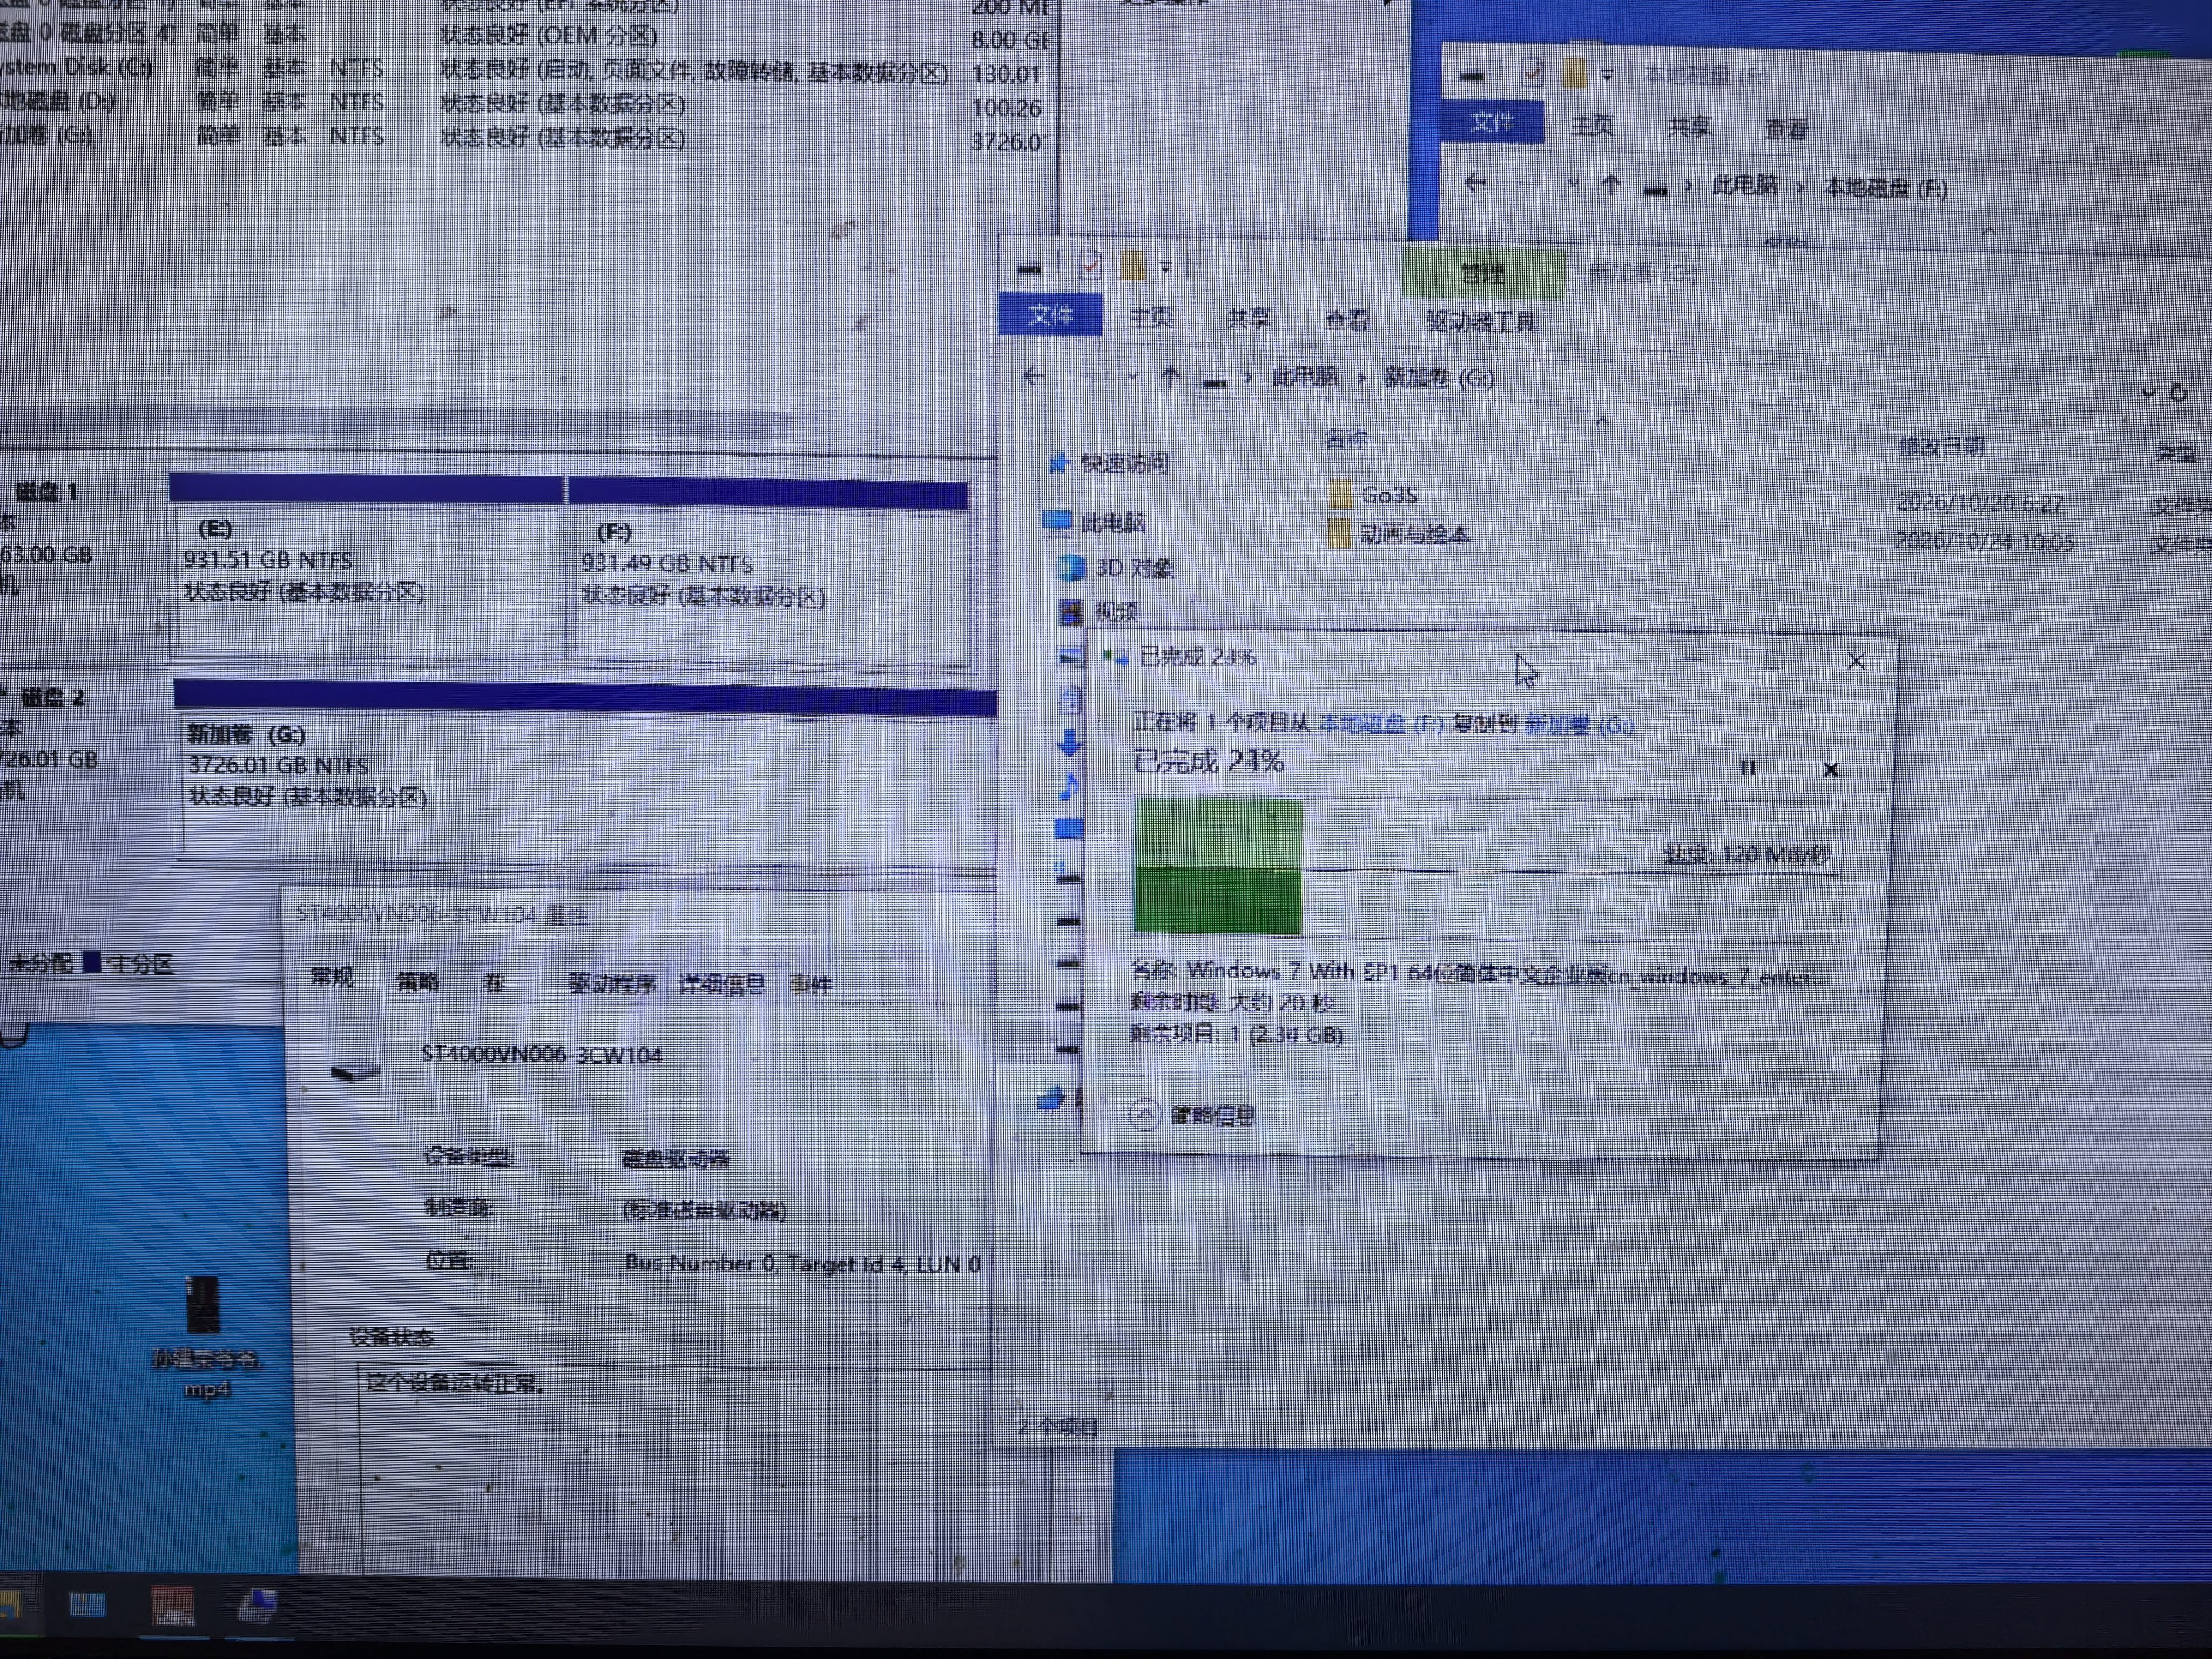This screenshot has height=1659, width=2212.
Task: Go up one folder level in G: window
Action: tap(1169, 378)
